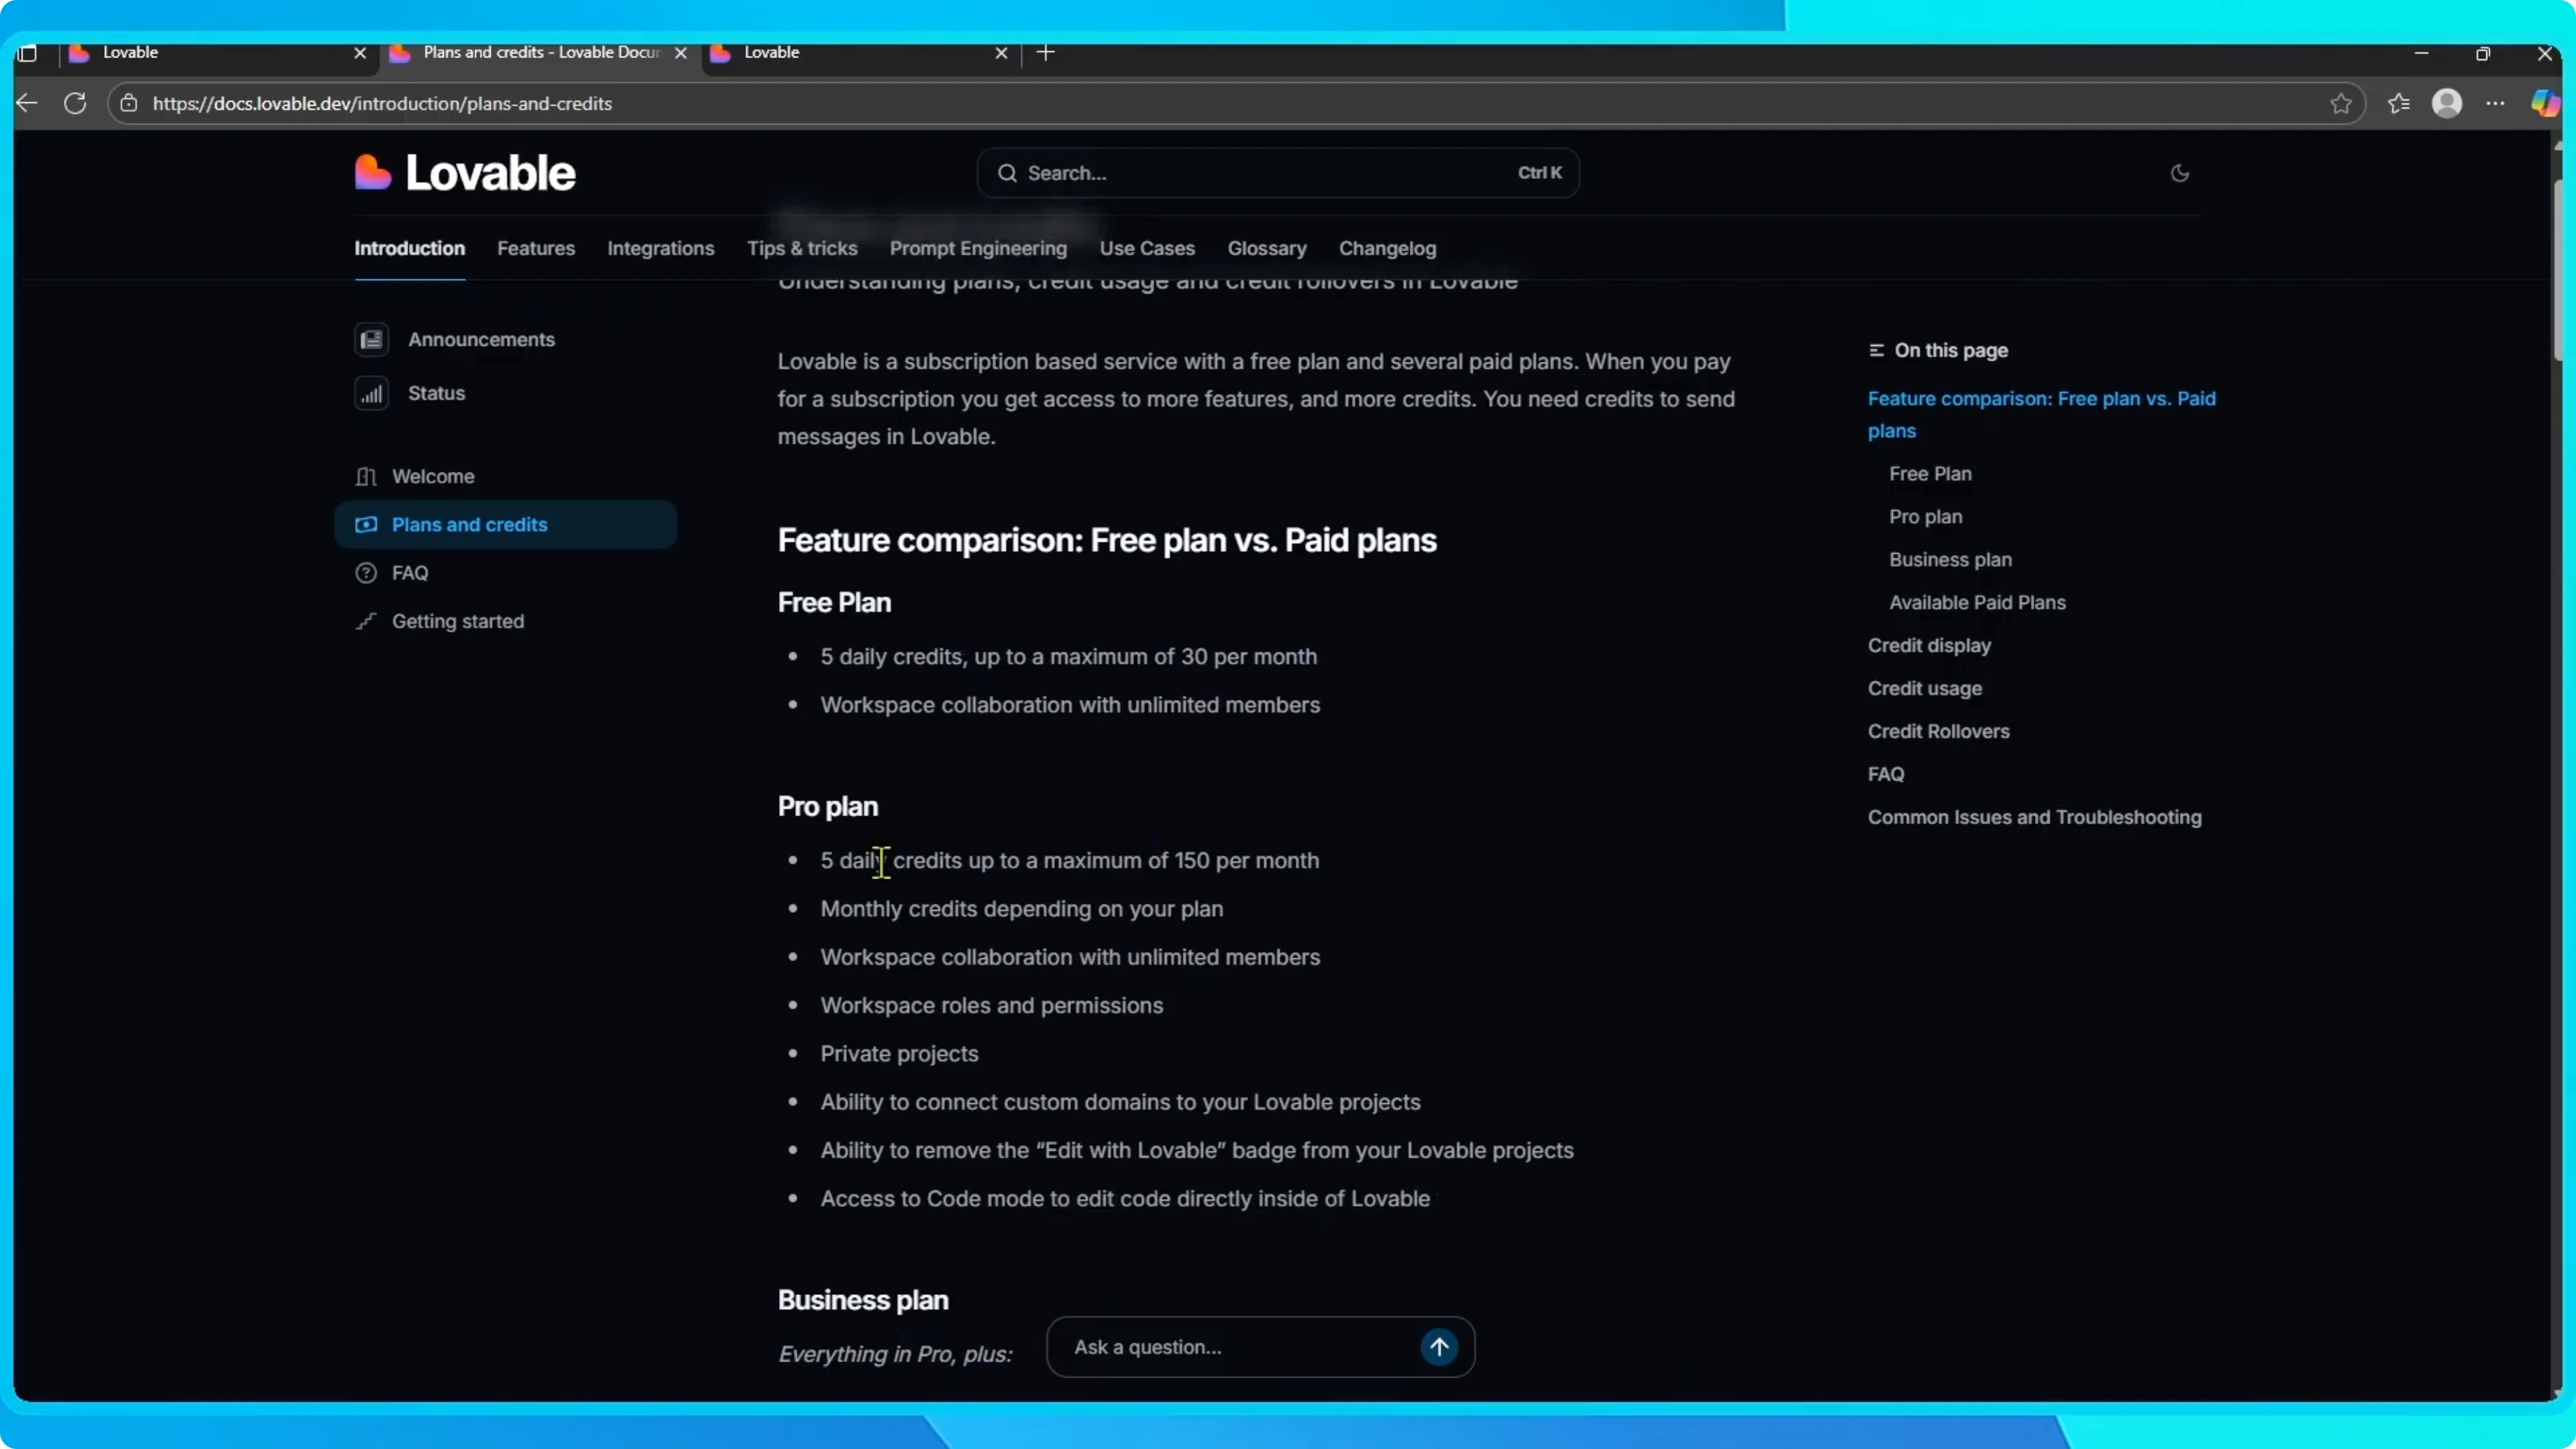
Task: Click the FAQ question mark icon
Action: pos(366,572)
